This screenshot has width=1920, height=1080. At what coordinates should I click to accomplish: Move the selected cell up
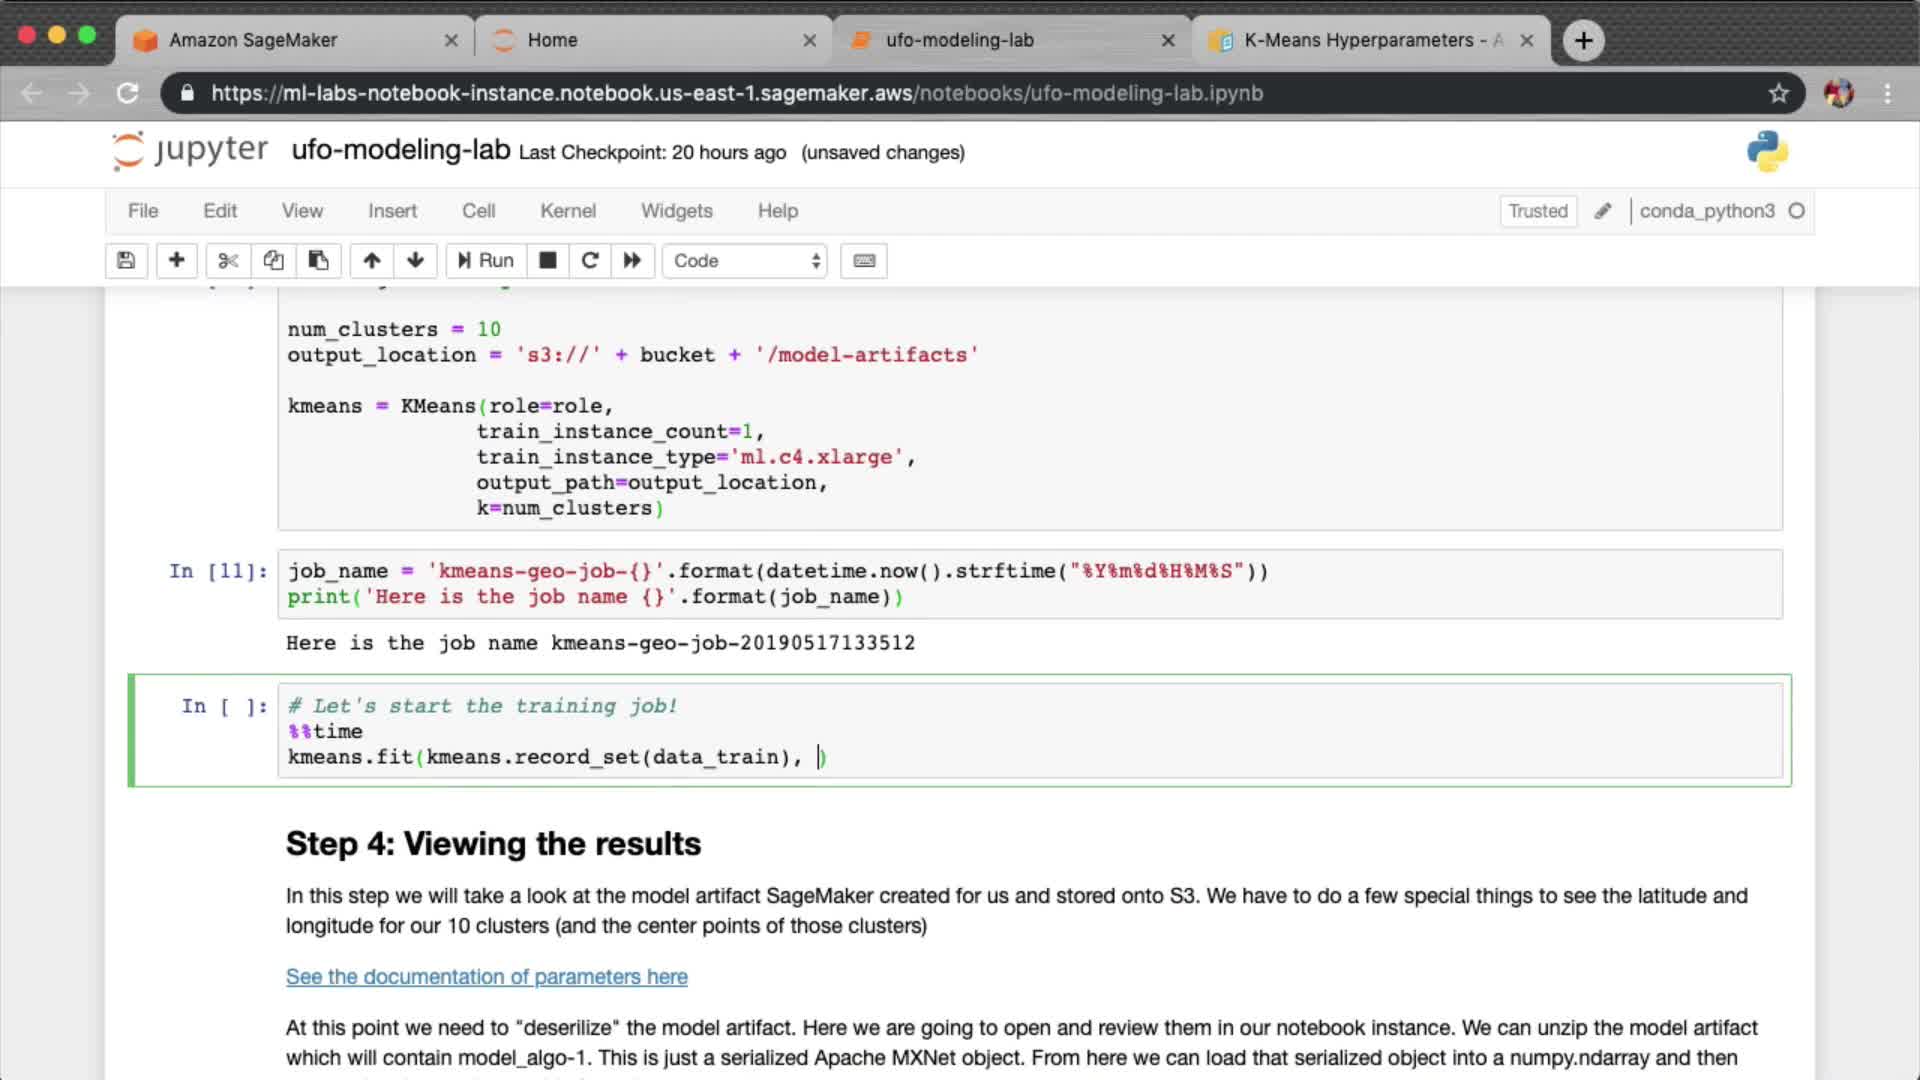371,261
